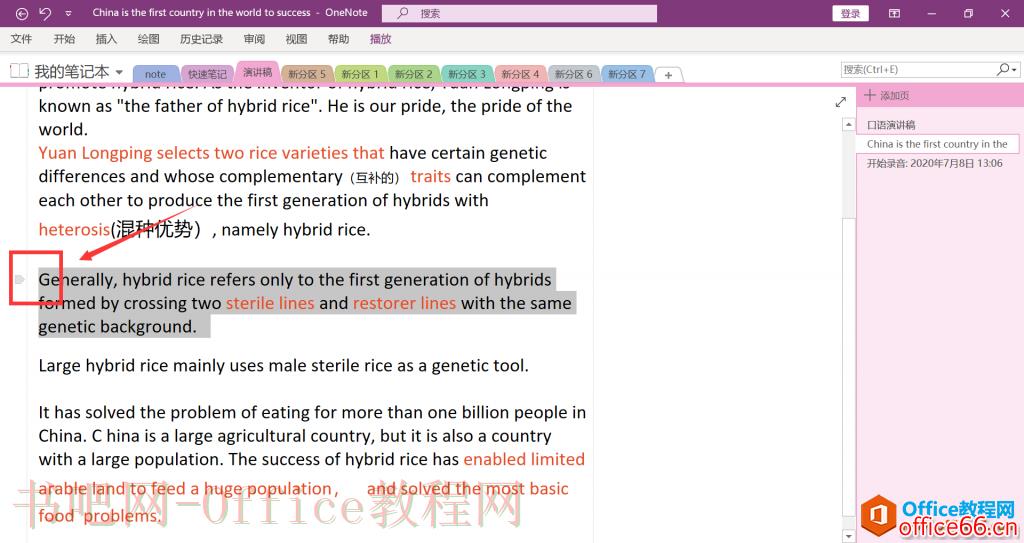Viewport: 1024px width, 543px height.
Task: Switch to the 新分区 3 tab
Action: point(467,74)
